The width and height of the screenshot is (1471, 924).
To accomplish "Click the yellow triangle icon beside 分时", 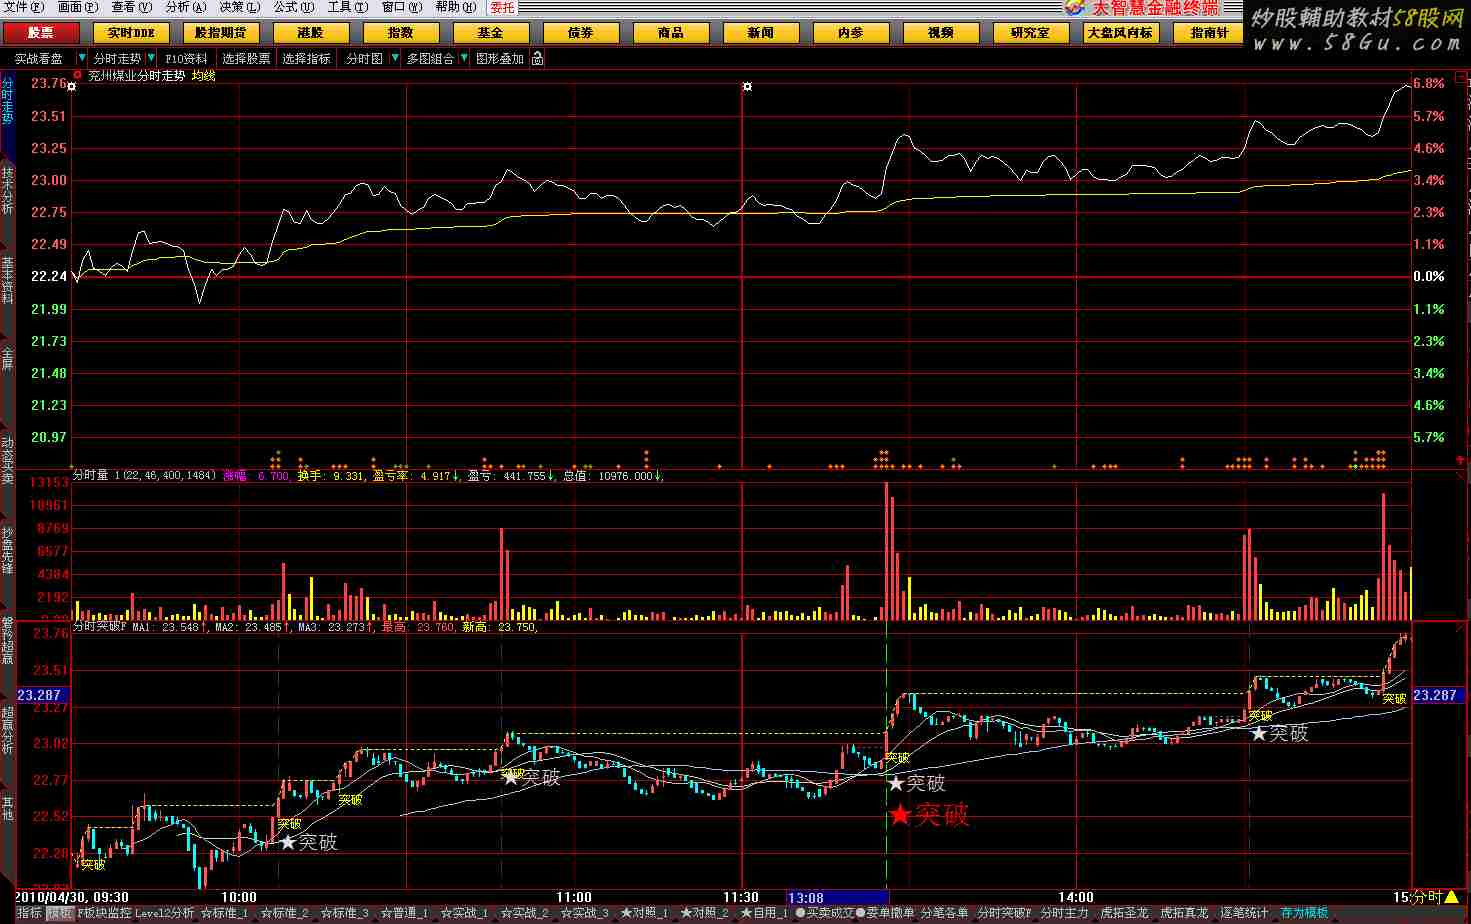I will click(1452, 897).
